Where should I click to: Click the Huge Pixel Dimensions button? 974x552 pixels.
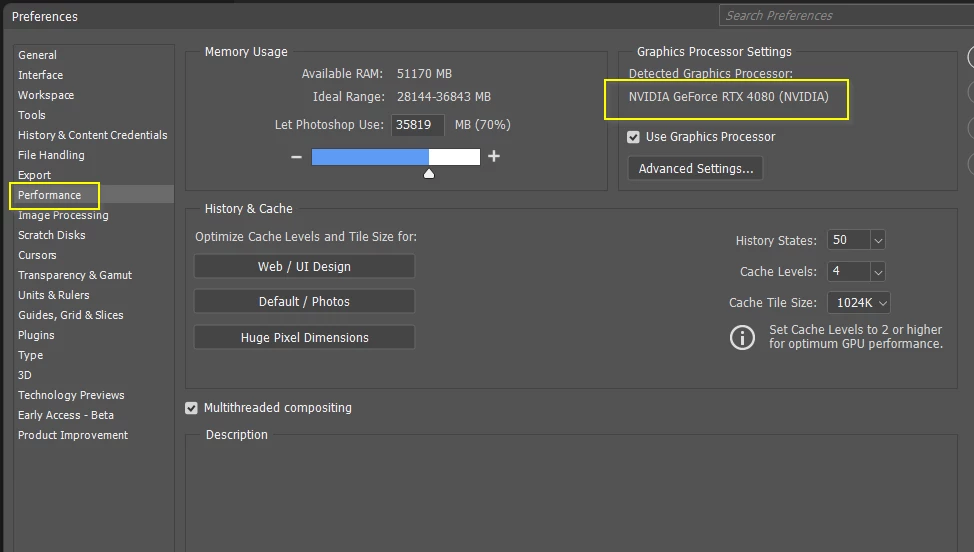pos(304,338)
